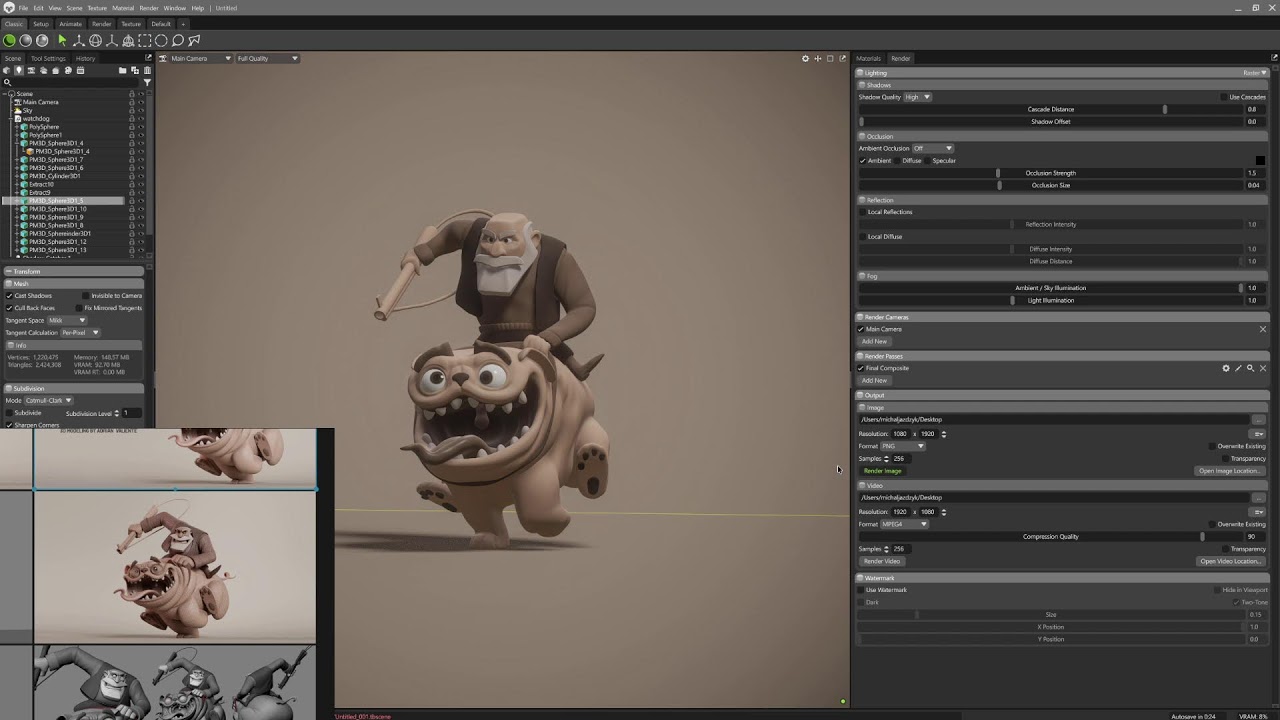Viewport: 1280px width, 720px height.
Task: Switch to Tool Settings tab
Action: (x=48, y=58)
